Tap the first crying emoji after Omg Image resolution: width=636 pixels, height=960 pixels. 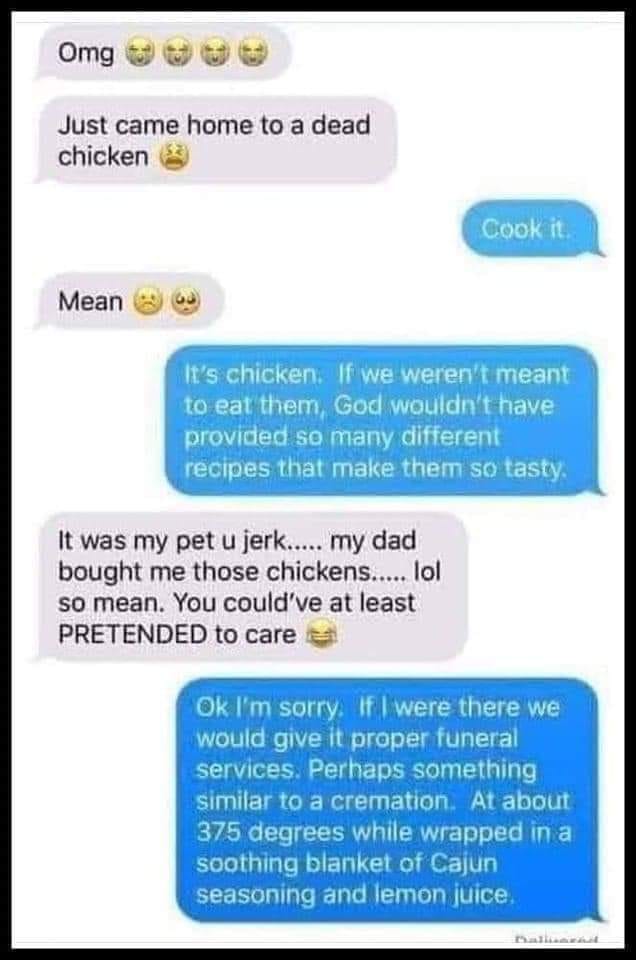(x=139, y=54)
